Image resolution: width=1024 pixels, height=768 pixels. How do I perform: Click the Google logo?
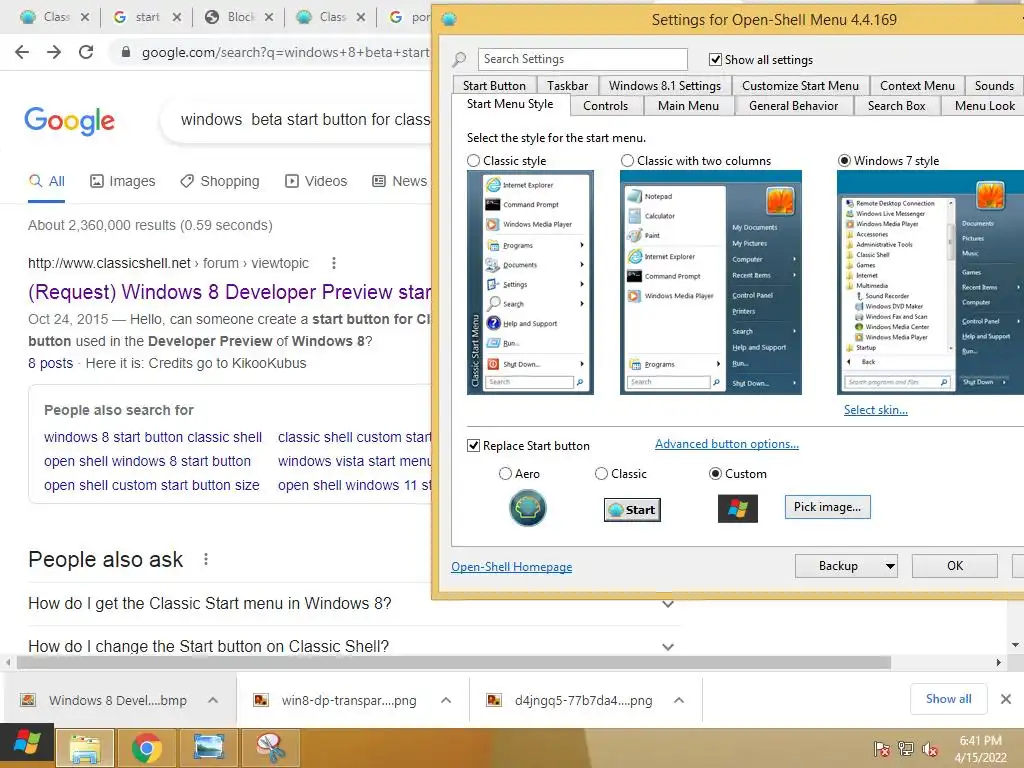coord(69,121)
